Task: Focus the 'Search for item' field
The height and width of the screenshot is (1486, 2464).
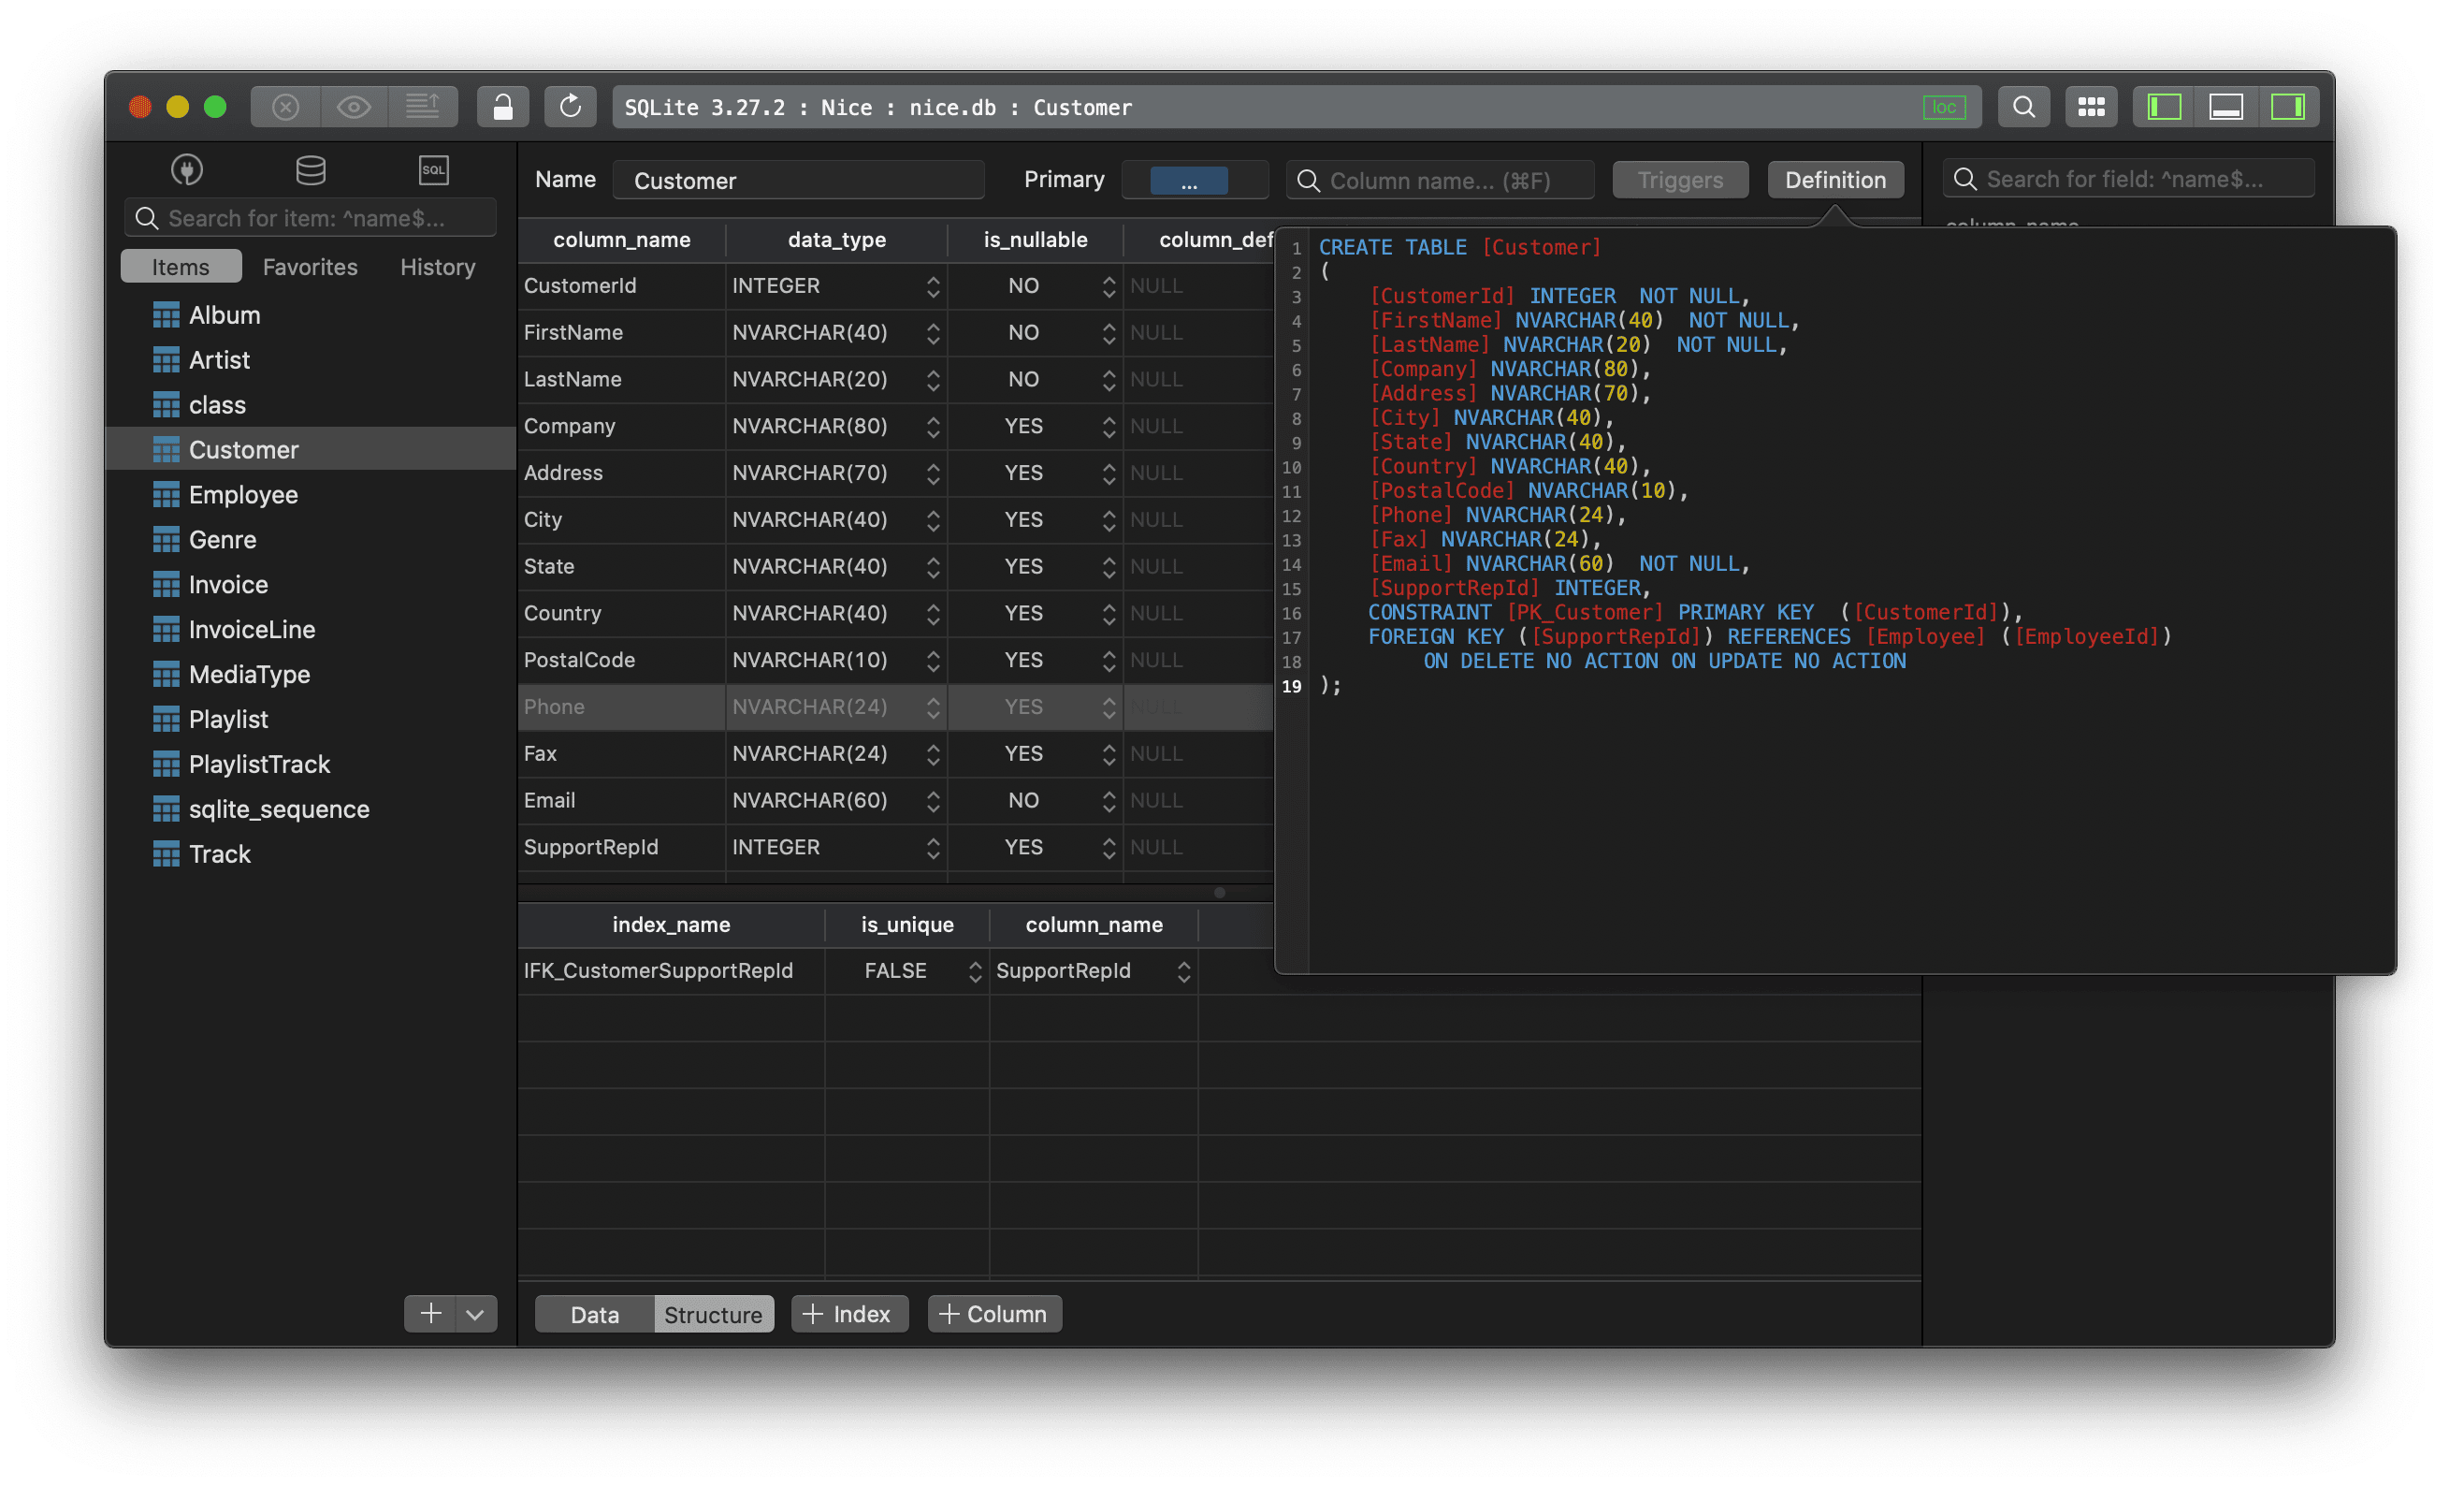Action: click(310, 218)
